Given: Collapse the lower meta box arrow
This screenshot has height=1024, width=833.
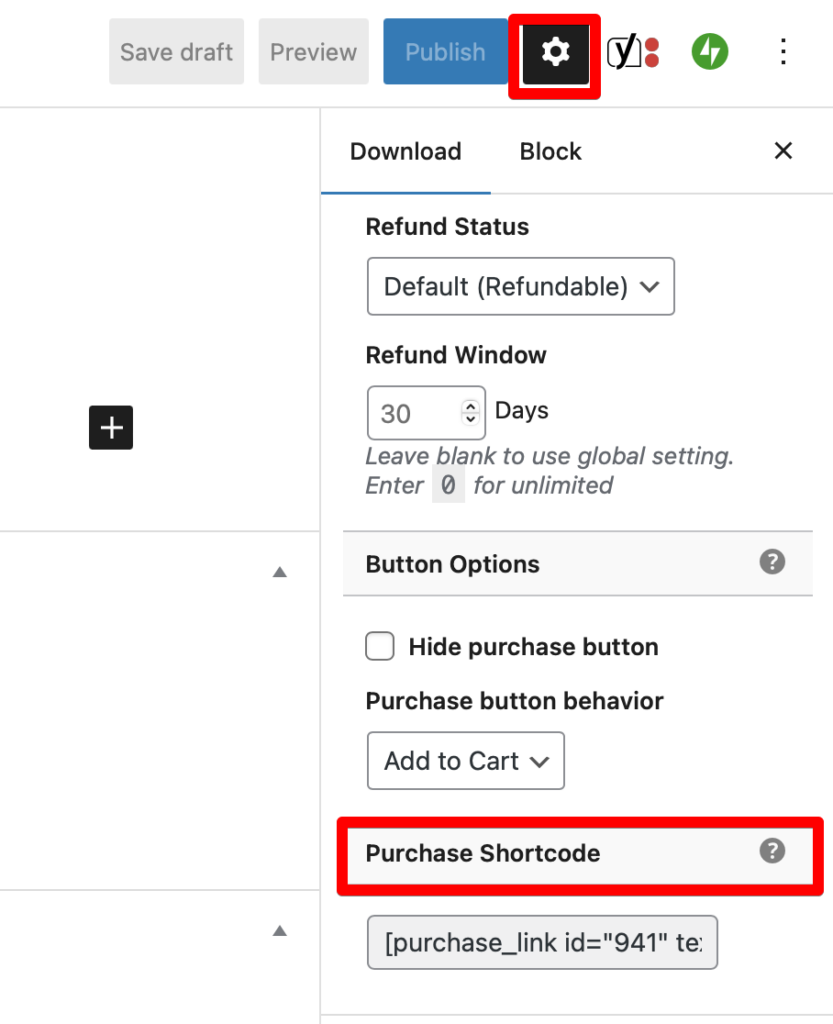Looking at the screenshot, I should tap(279, 931).
